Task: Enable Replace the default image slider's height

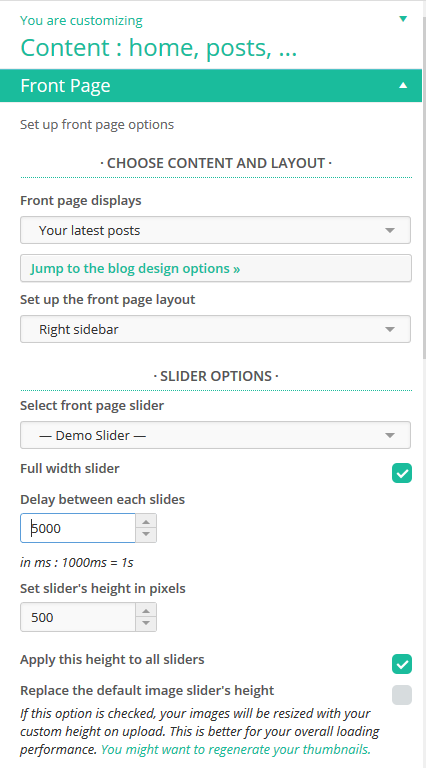Action: pyautogui.click(x=402, y=695)
